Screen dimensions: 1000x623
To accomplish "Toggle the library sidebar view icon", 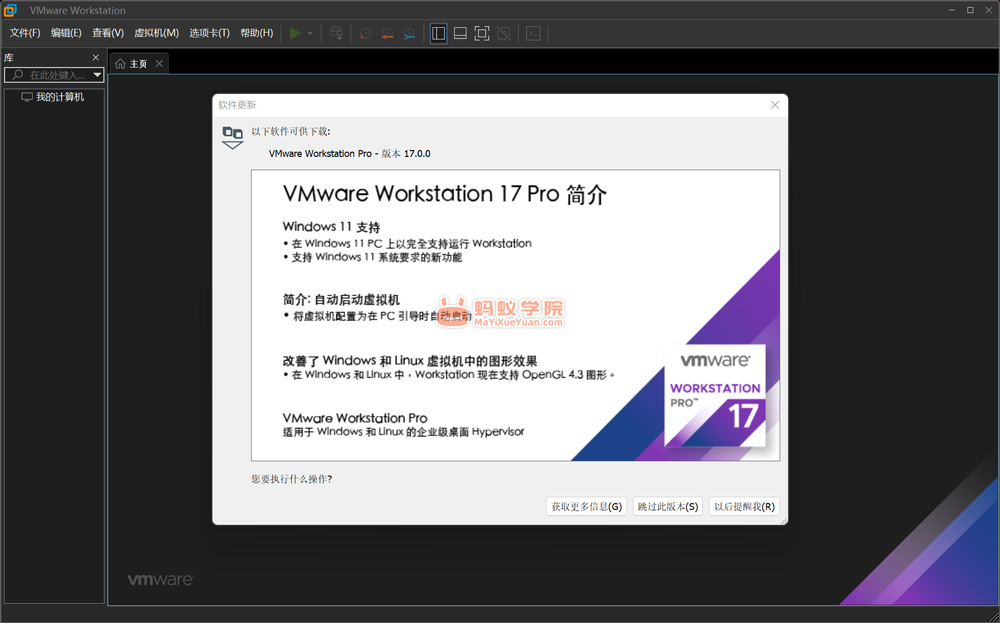I will 438,33.
